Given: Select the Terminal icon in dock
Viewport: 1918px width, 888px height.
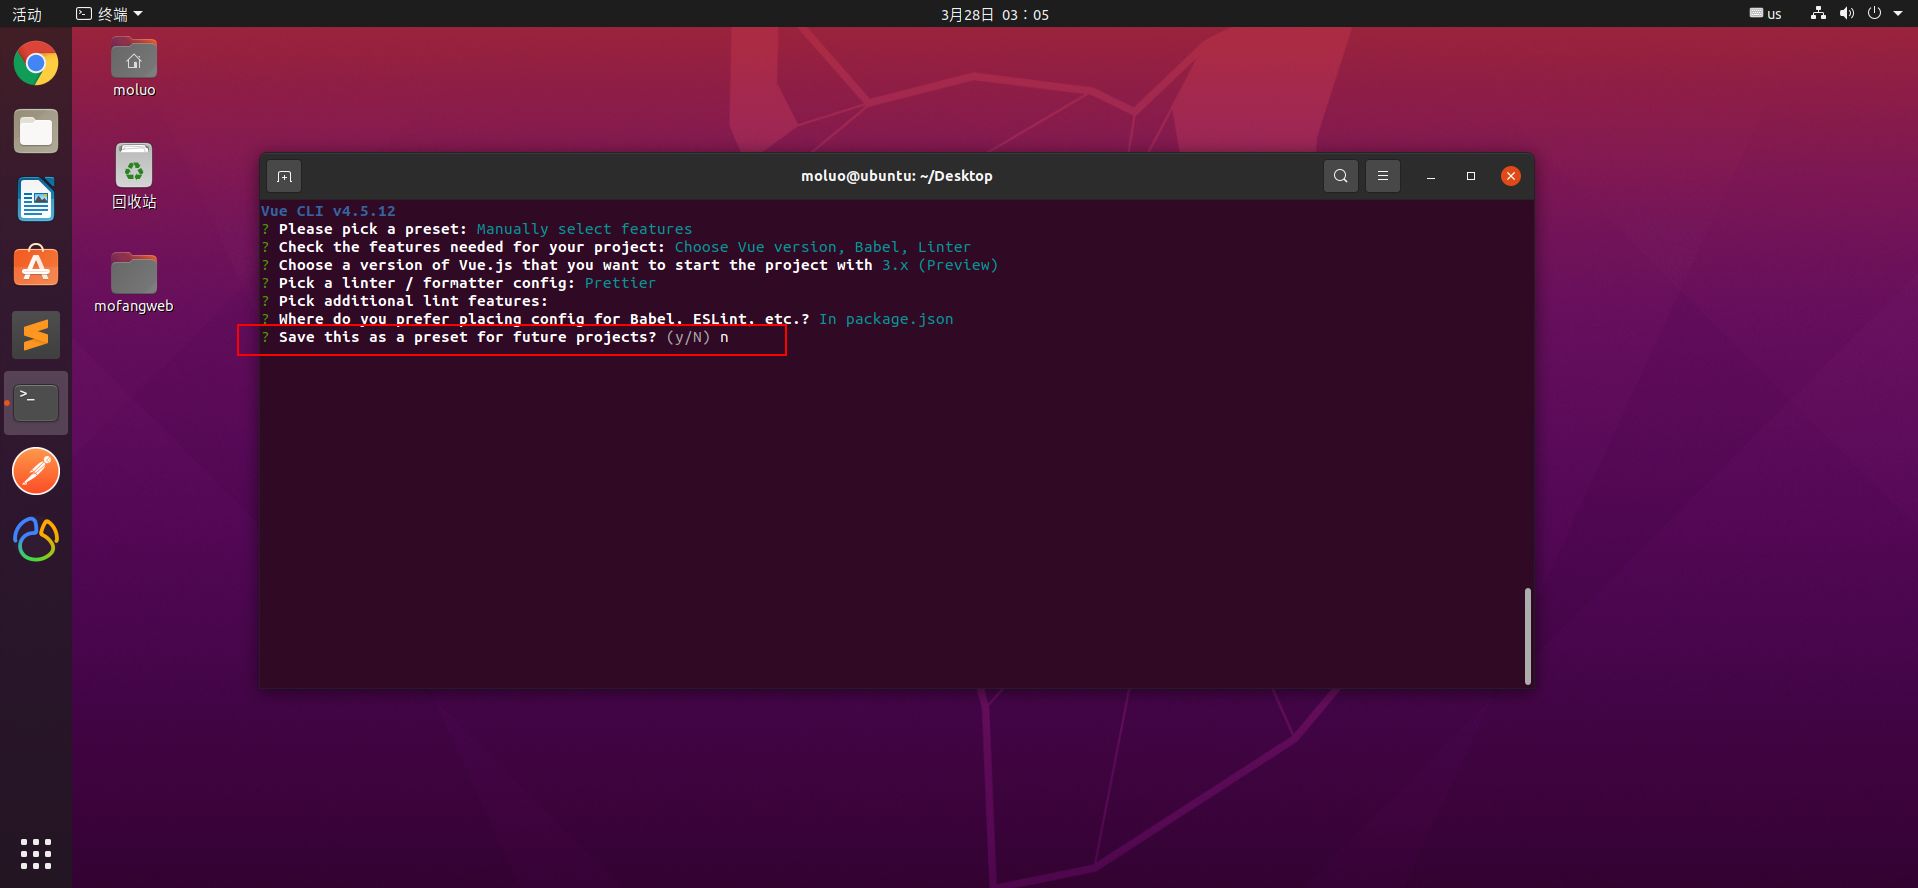Looking at the screenshot, I should [36, 403].
